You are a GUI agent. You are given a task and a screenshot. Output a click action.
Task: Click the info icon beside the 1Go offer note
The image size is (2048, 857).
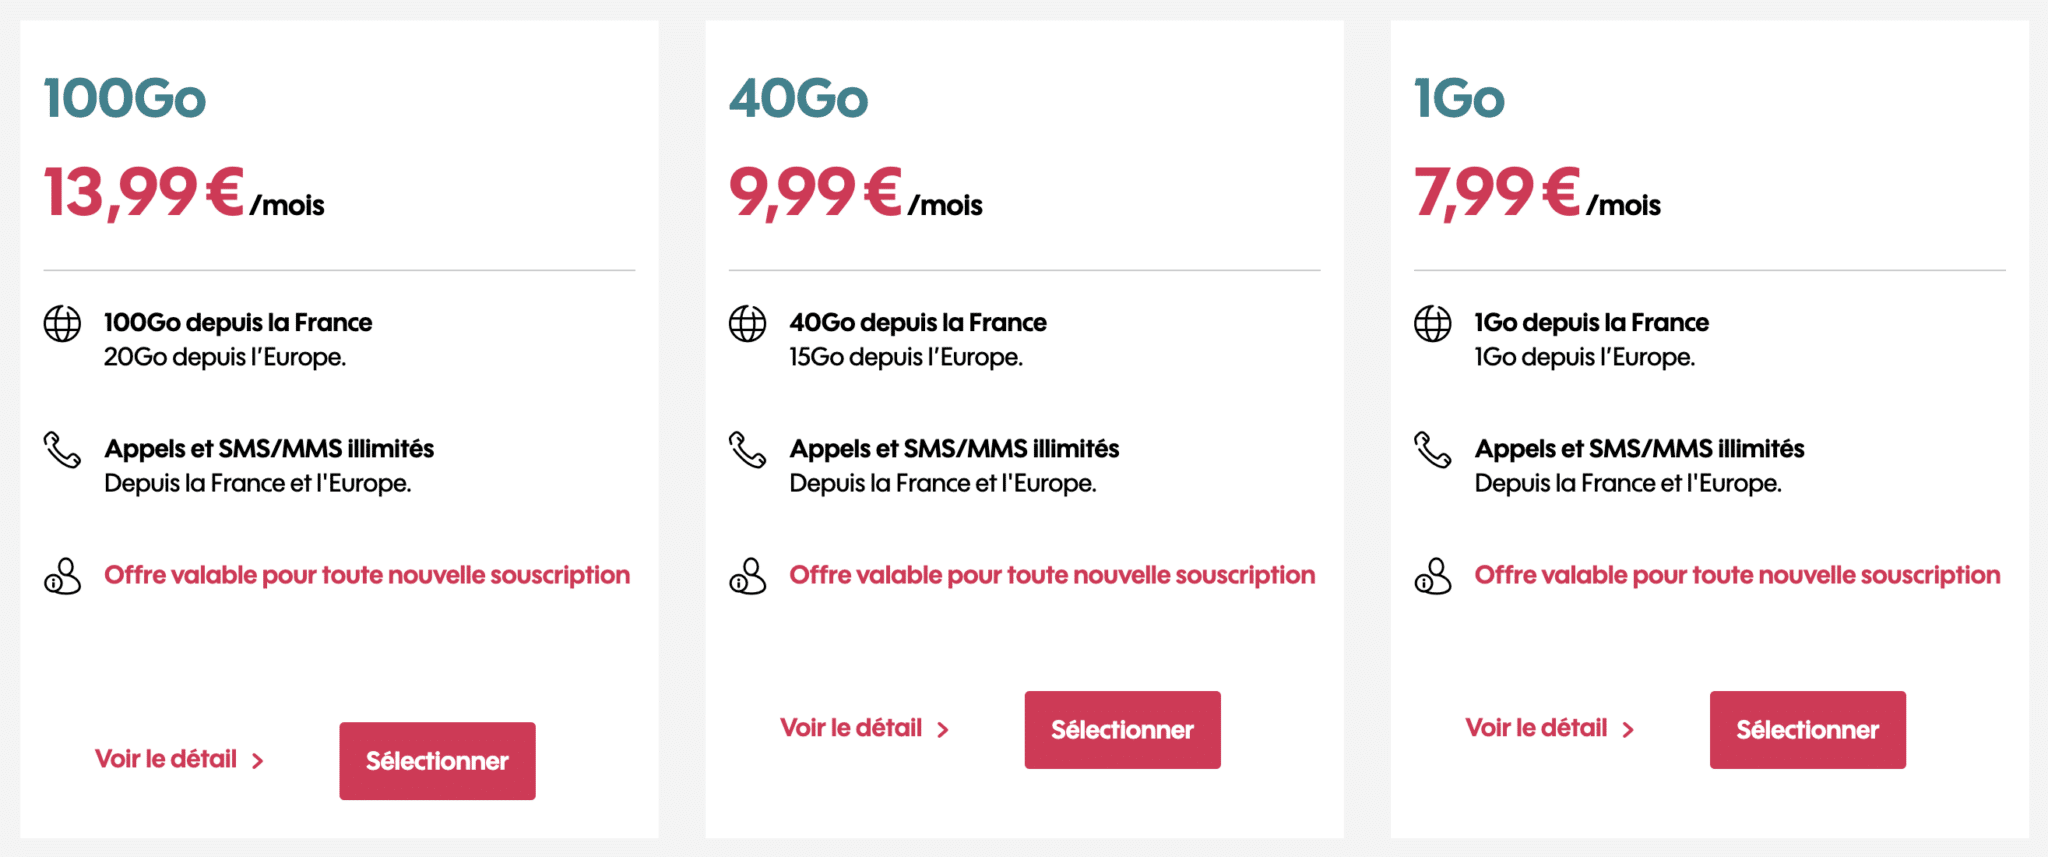(1433, 577)
